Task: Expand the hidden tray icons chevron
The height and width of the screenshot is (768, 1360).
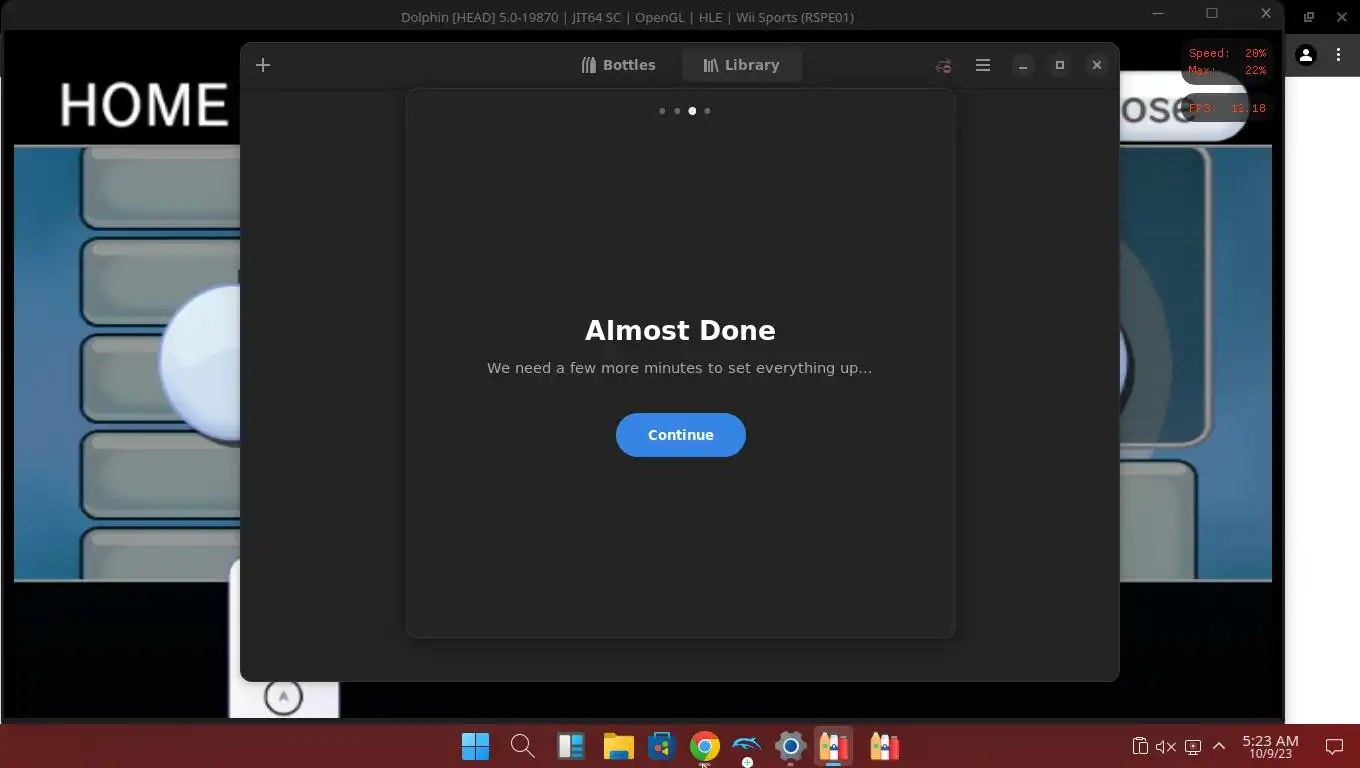Action: (x=1219, y=746)
